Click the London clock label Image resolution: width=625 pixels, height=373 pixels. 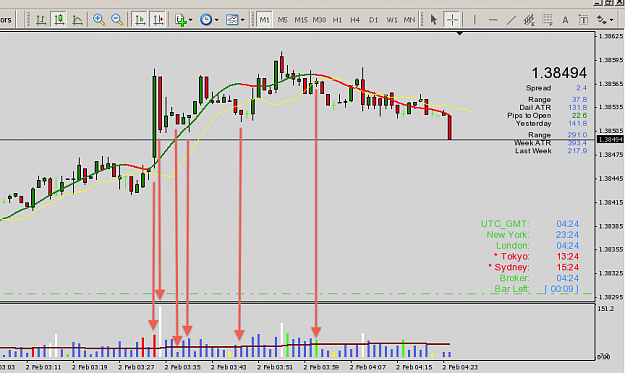(x=513, y=245)
